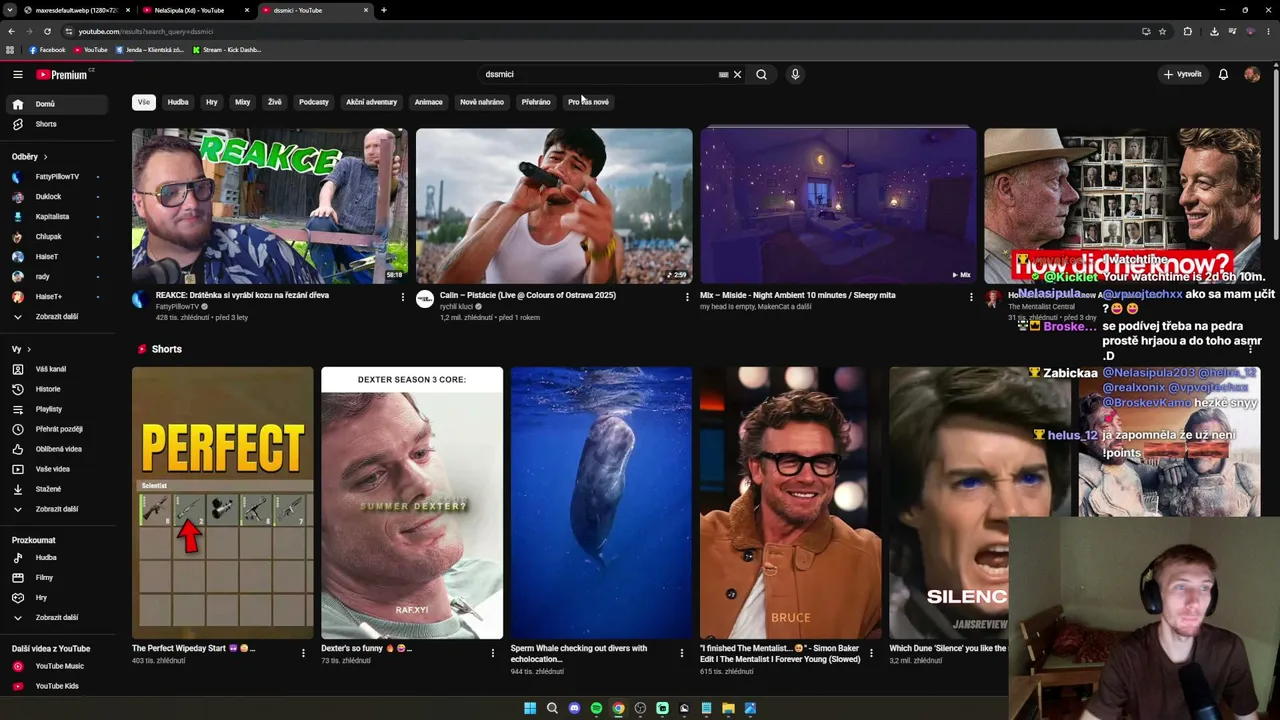Viewport: 1280px width, 720px height.
Task: Open options menu for Calin – Pistácie video
Action: pyautogui.click(x=687, y=297)
